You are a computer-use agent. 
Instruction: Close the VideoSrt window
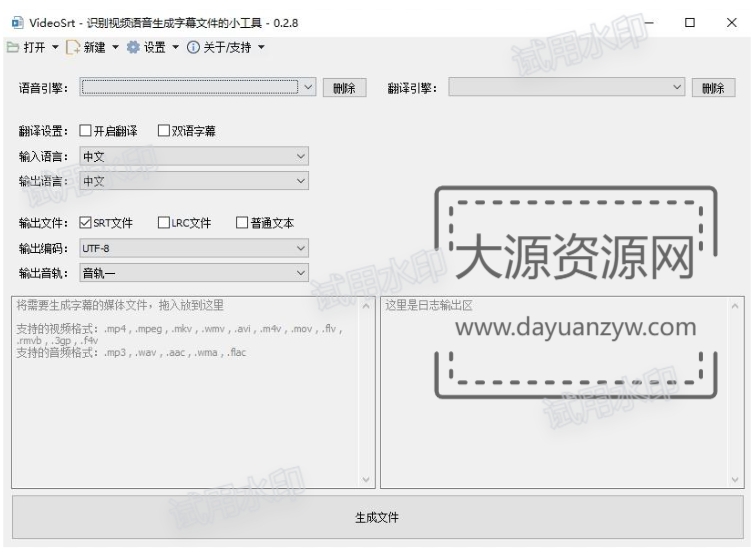(731, 23)
